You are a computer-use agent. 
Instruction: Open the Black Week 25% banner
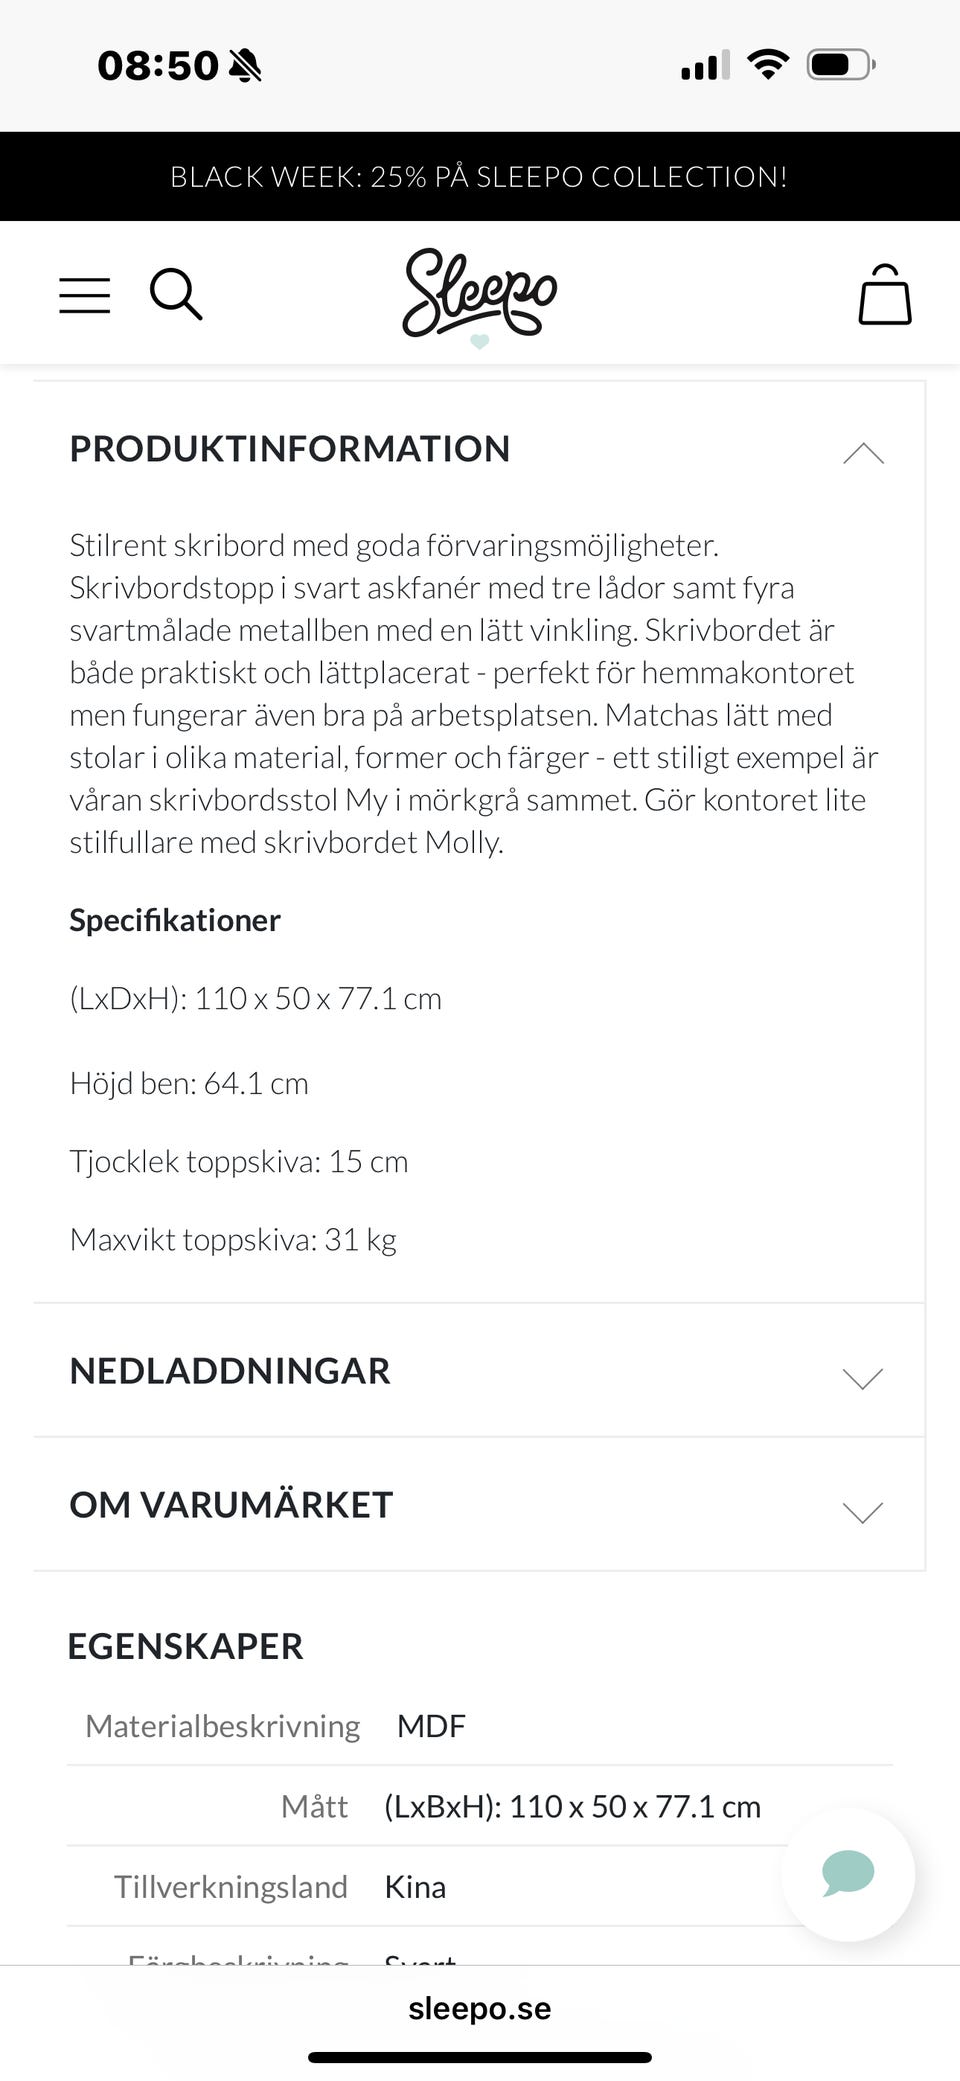click(479, 177)
